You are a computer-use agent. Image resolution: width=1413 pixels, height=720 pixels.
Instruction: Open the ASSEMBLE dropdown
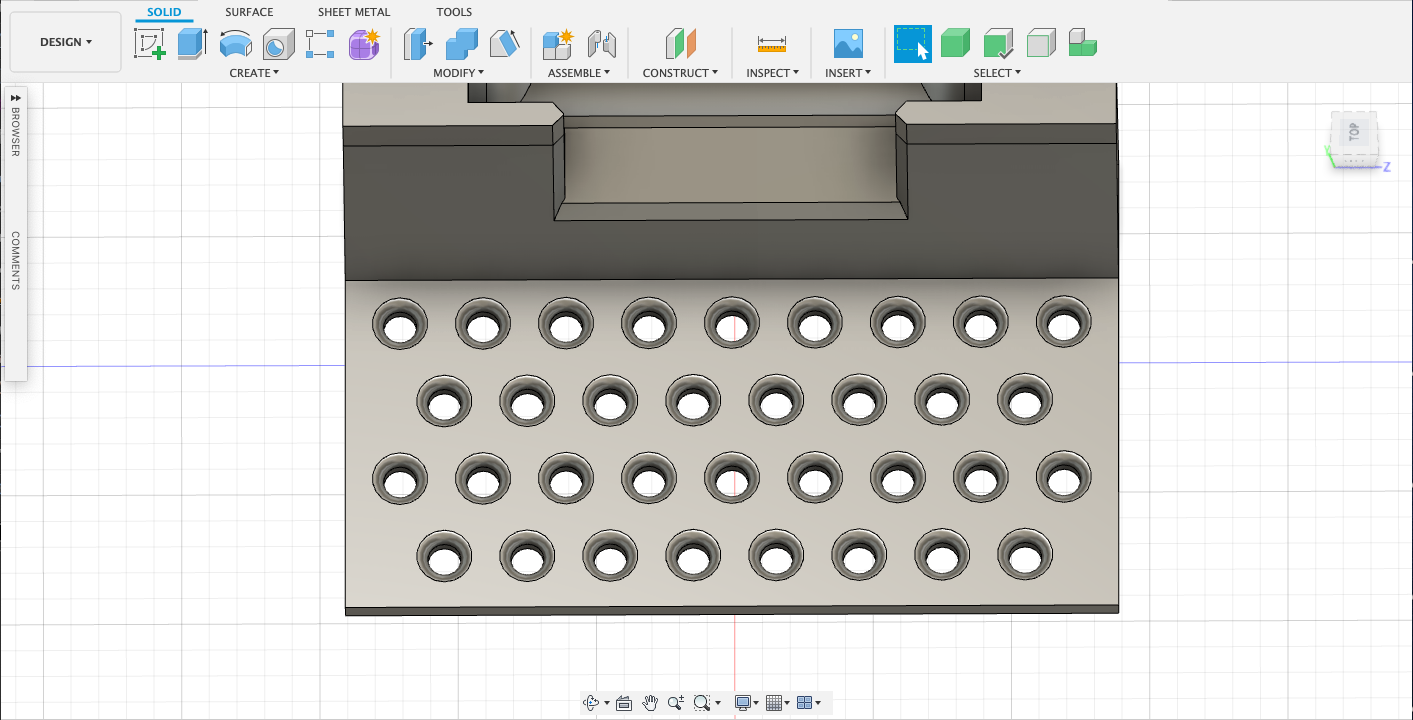tap(579, 73)
